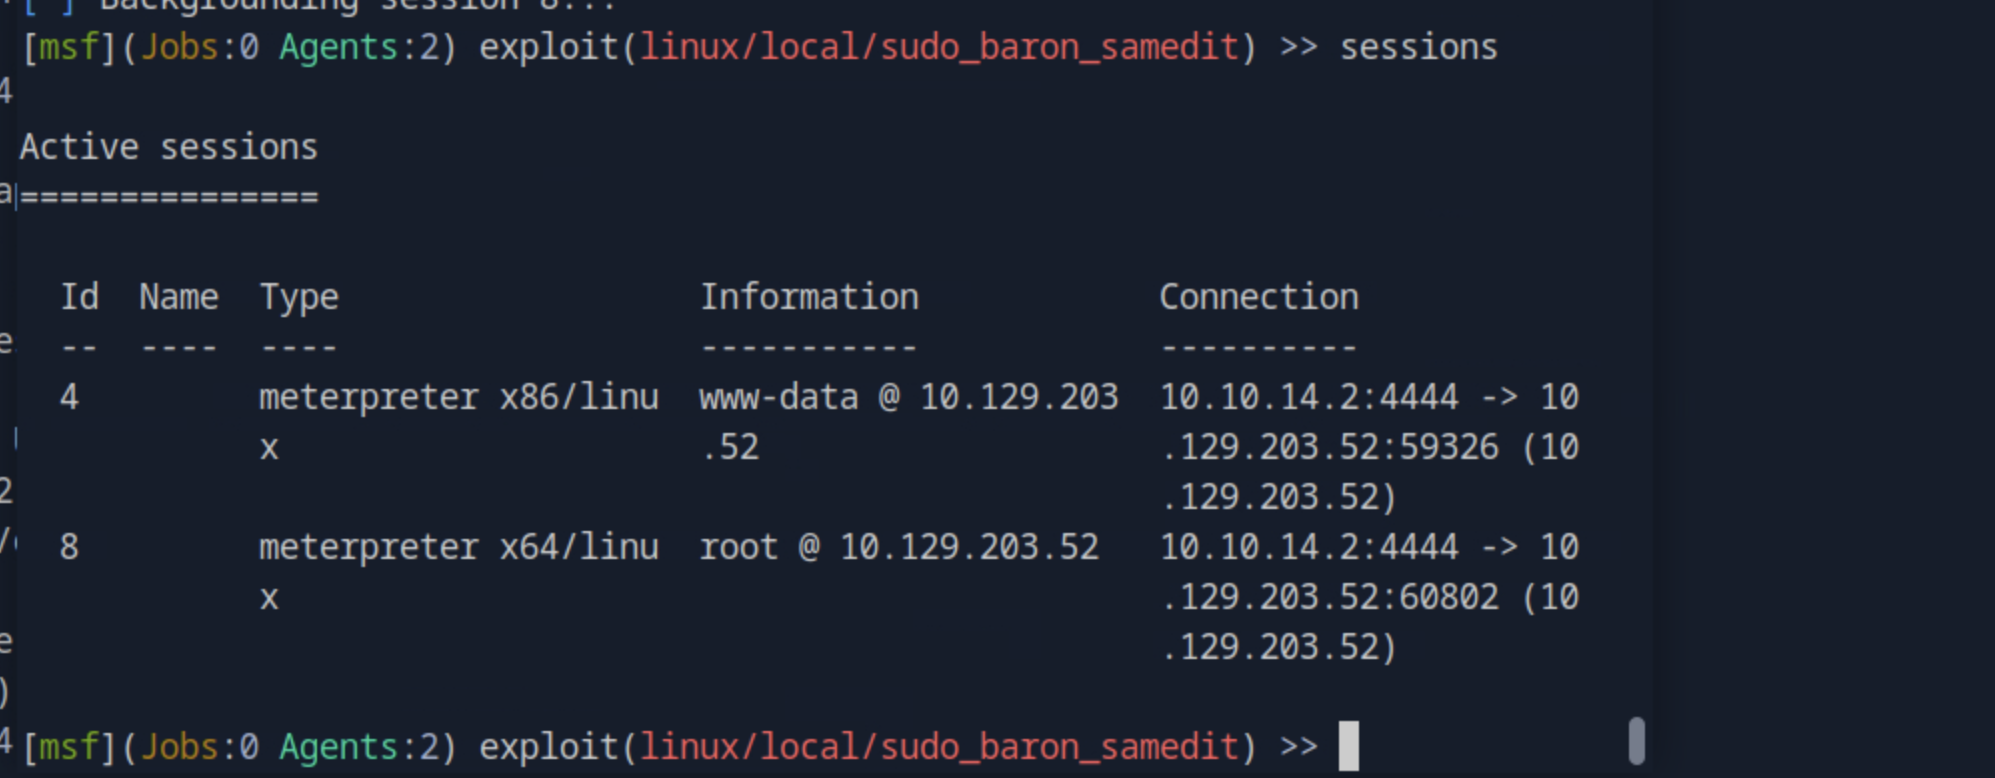Click the 'sessions' command text
Image resolution: width=1995 pixels, height=778 pixels.
pos(1419,47)
